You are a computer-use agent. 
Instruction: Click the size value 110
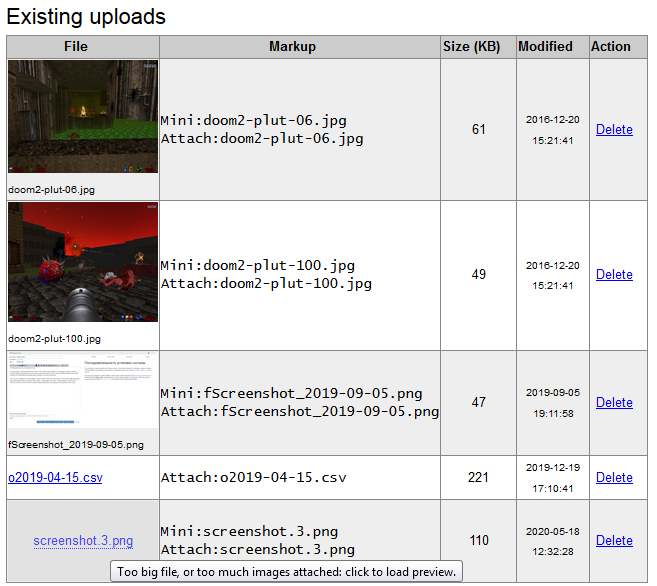[x=479, y=540]
